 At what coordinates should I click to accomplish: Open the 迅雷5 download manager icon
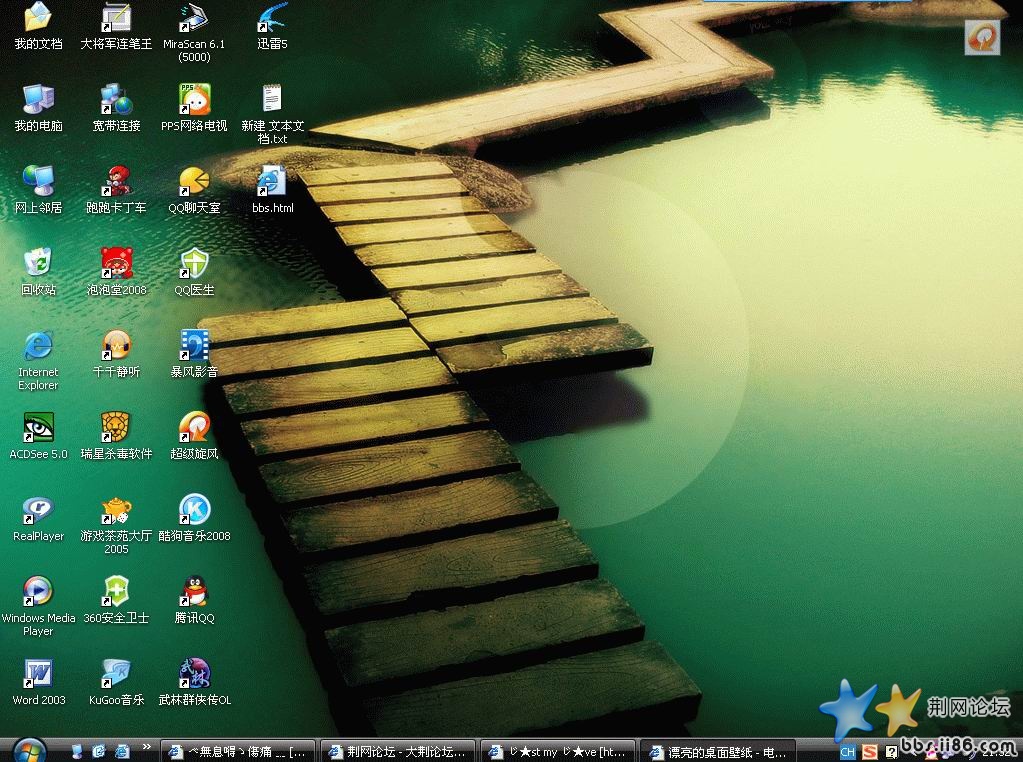(x=272, y=18)
